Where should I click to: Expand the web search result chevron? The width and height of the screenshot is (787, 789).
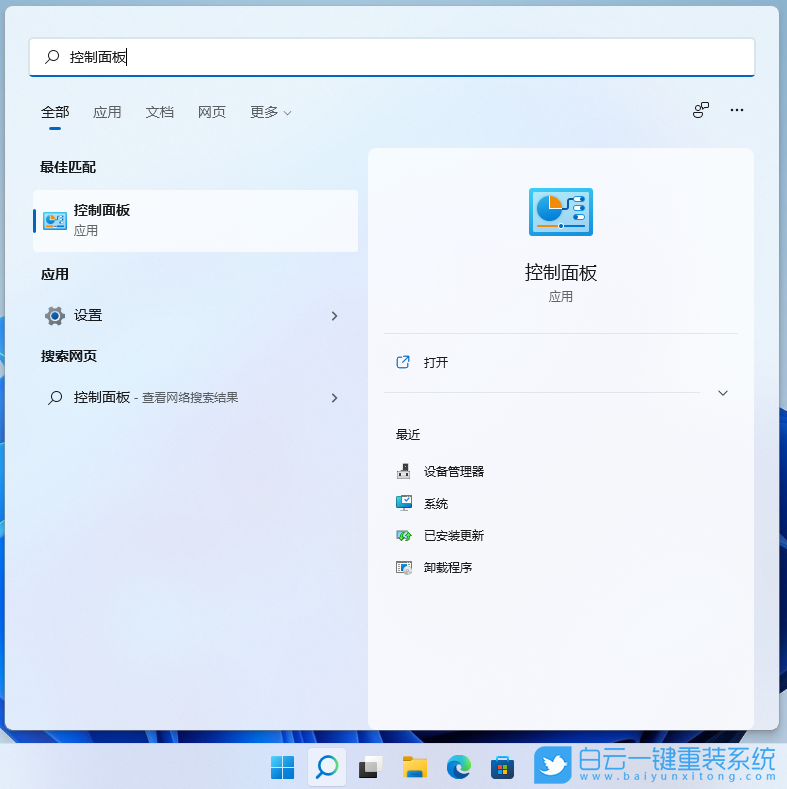click(334, 398)
